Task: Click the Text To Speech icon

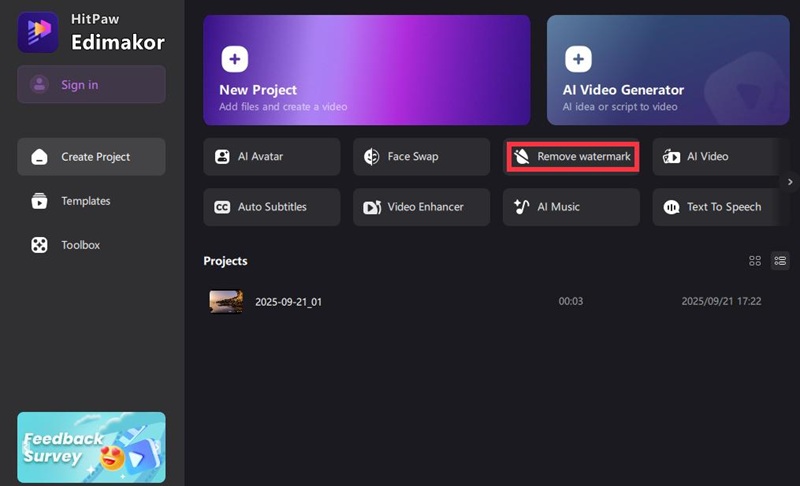Action: click(x=671, y=207)
